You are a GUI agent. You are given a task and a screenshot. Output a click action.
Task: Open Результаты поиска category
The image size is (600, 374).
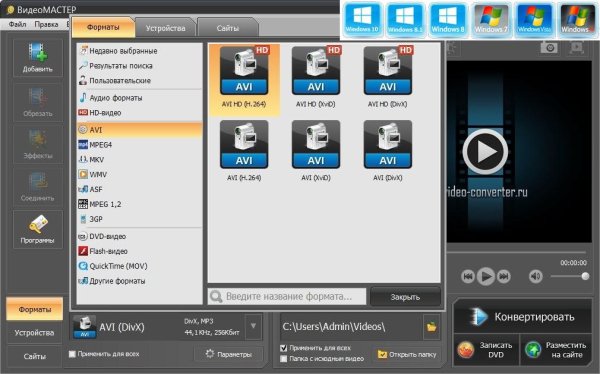[139, 66]
